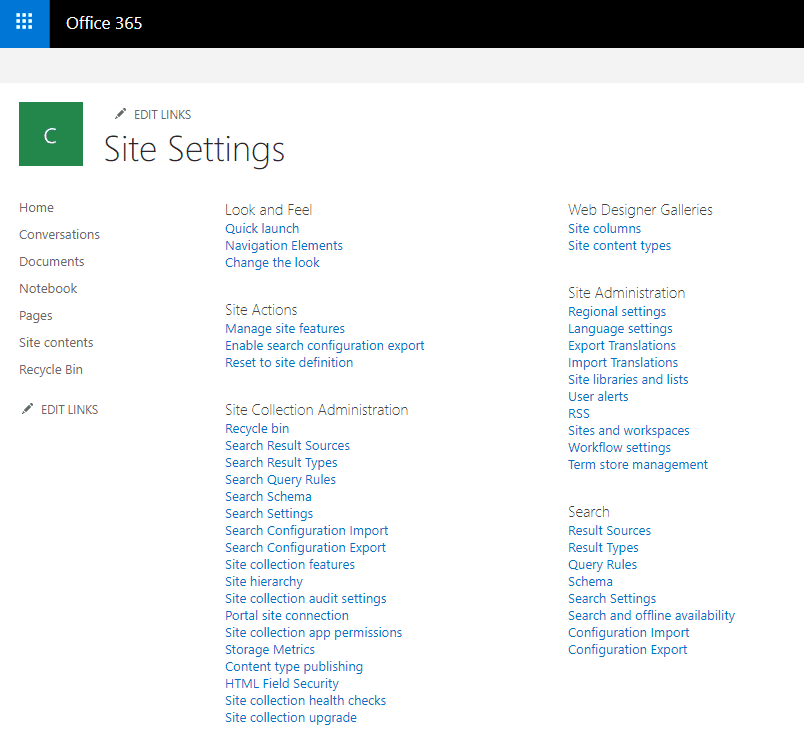Open Conversations in the left navigation
This screenshot has height=746, width=804.
coord(59,234)
